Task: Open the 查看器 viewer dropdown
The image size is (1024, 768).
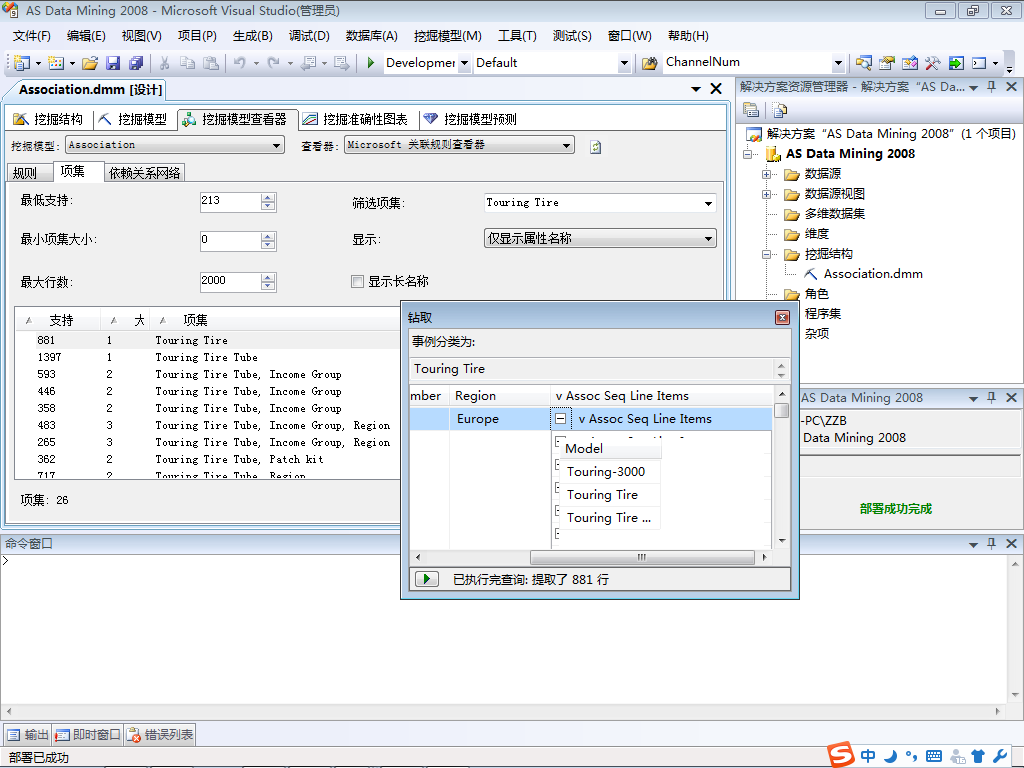Action: (567, 146)
